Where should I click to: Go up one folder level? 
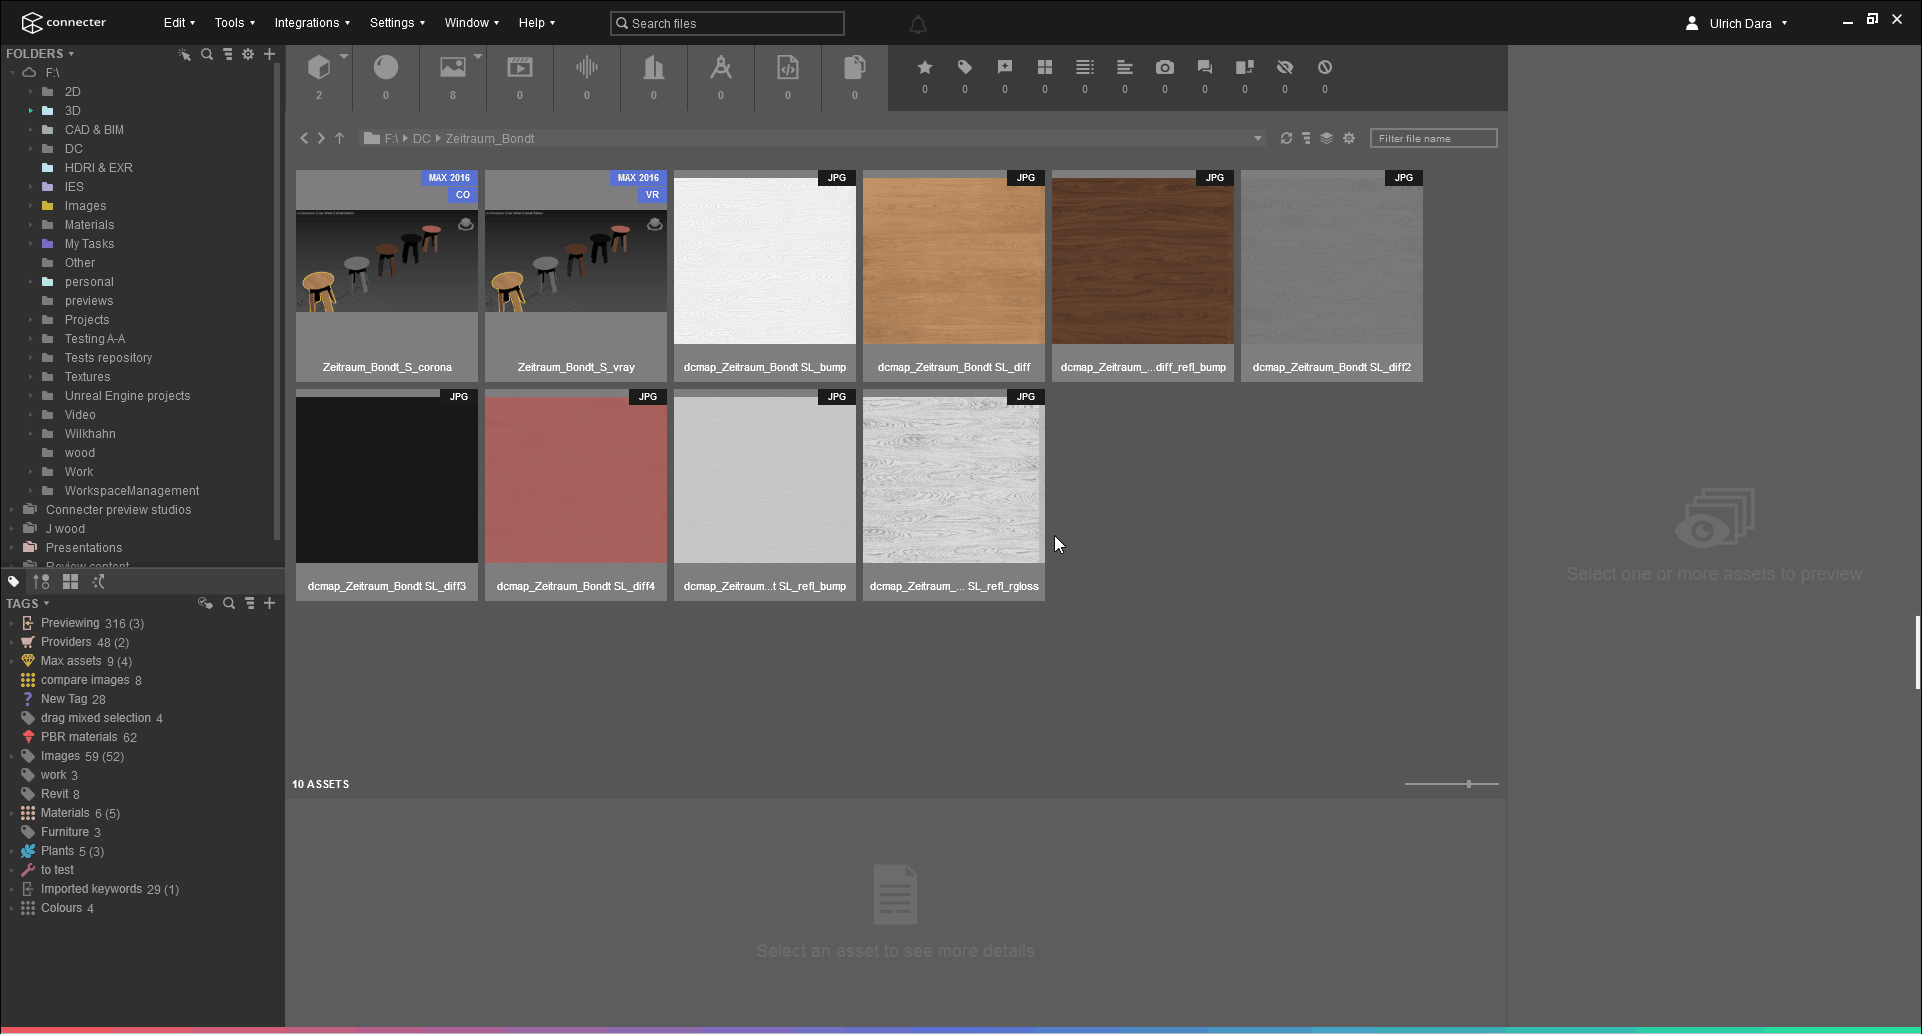[x=340, y=138]
